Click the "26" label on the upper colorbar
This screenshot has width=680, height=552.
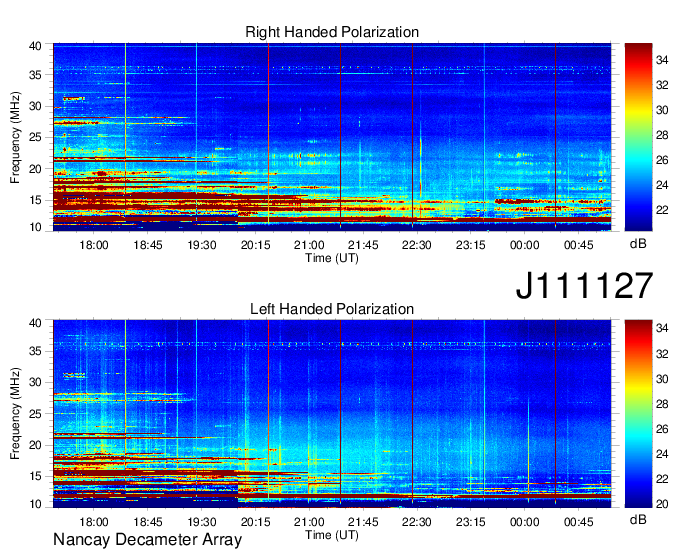pos(662,160)
